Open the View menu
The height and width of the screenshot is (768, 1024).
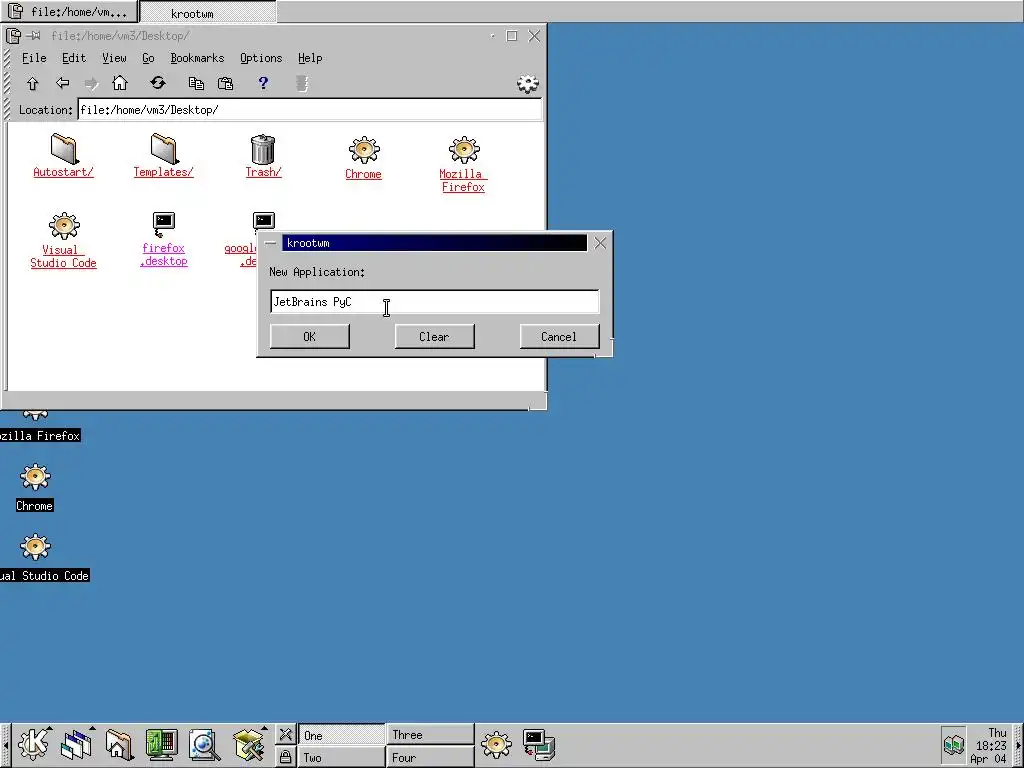[114, 58]
